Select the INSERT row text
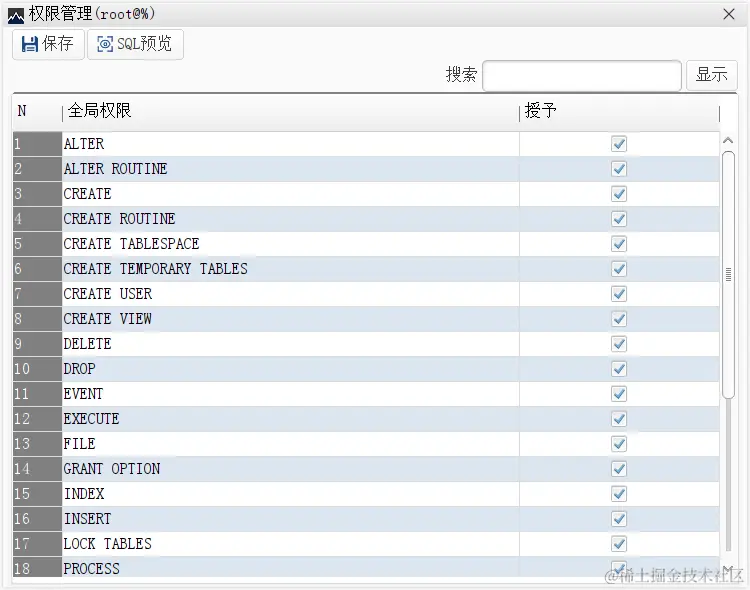 (x=88, y=519)
